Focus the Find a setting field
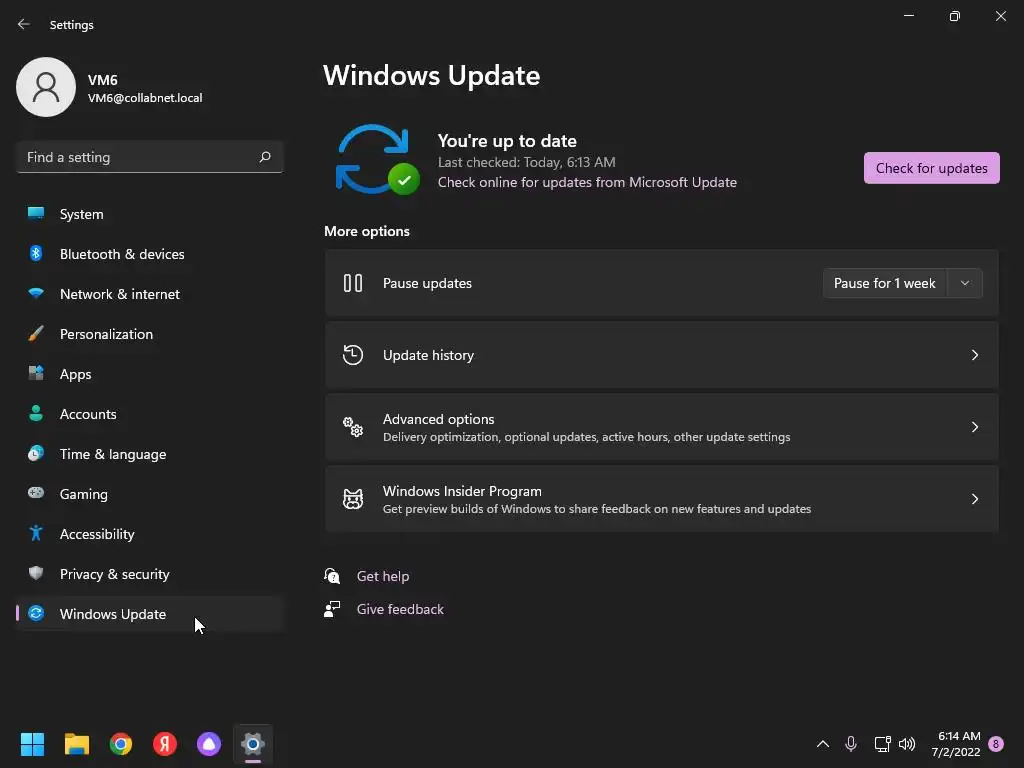This screenshot has height=768, width=1024. [x=150, y=157]
